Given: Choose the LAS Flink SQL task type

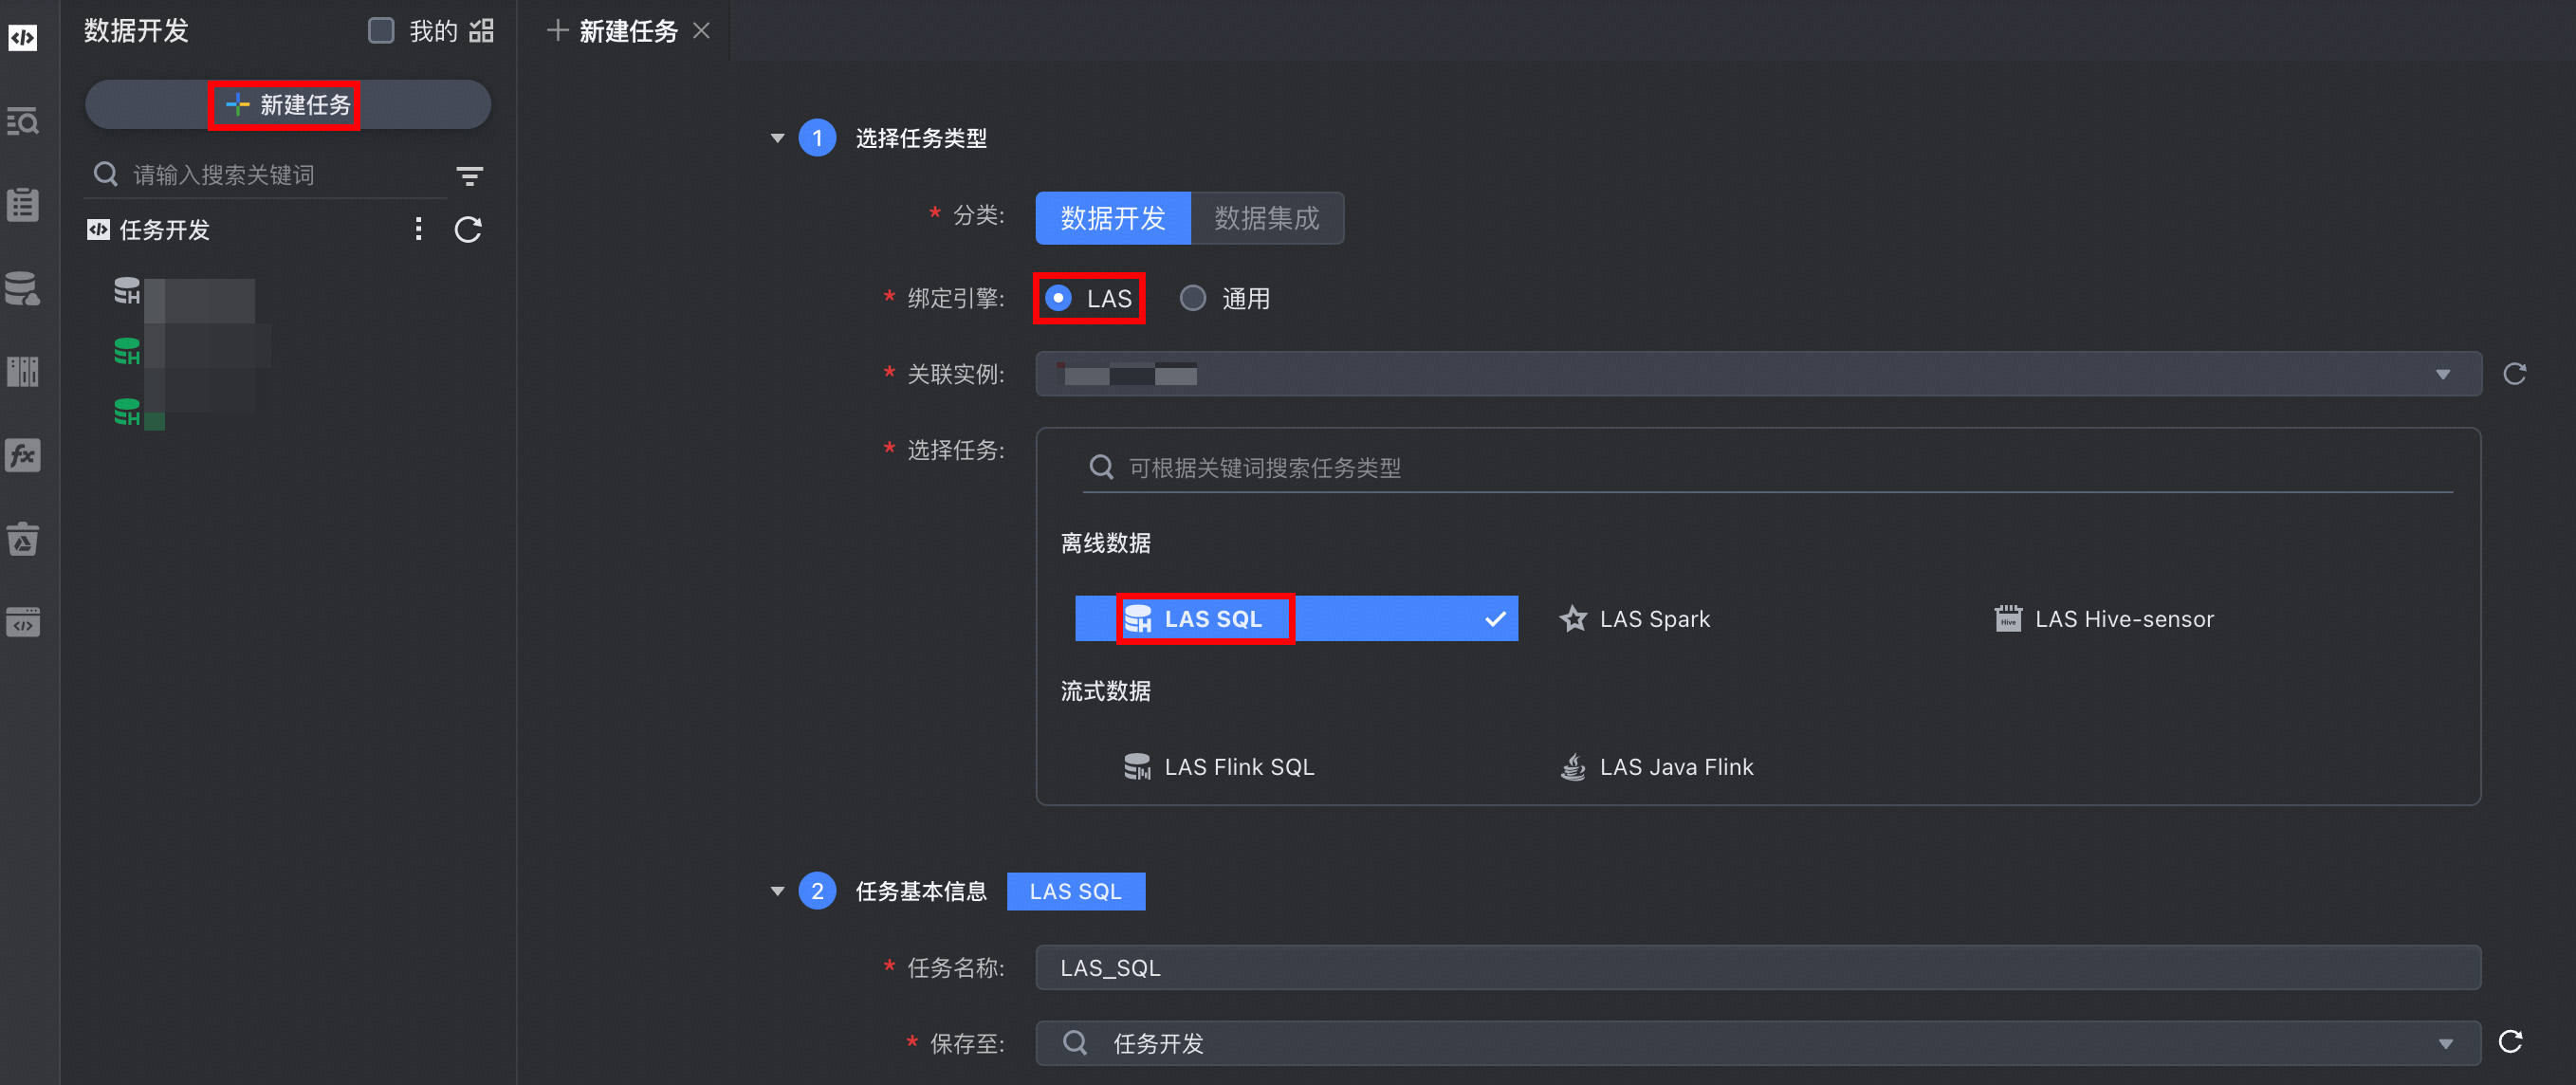Looking at the screenshot, I should 1238,767.
